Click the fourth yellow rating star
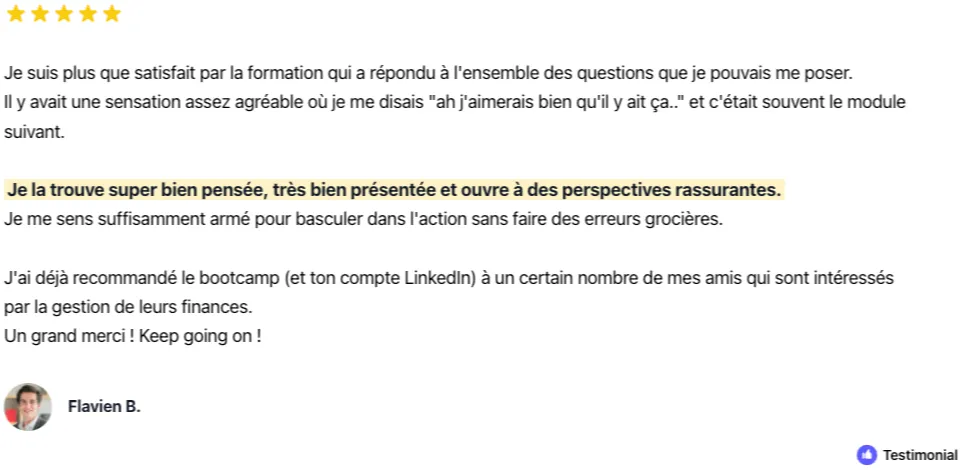Viewport: 965px width, 470px height. coord(88,14)
